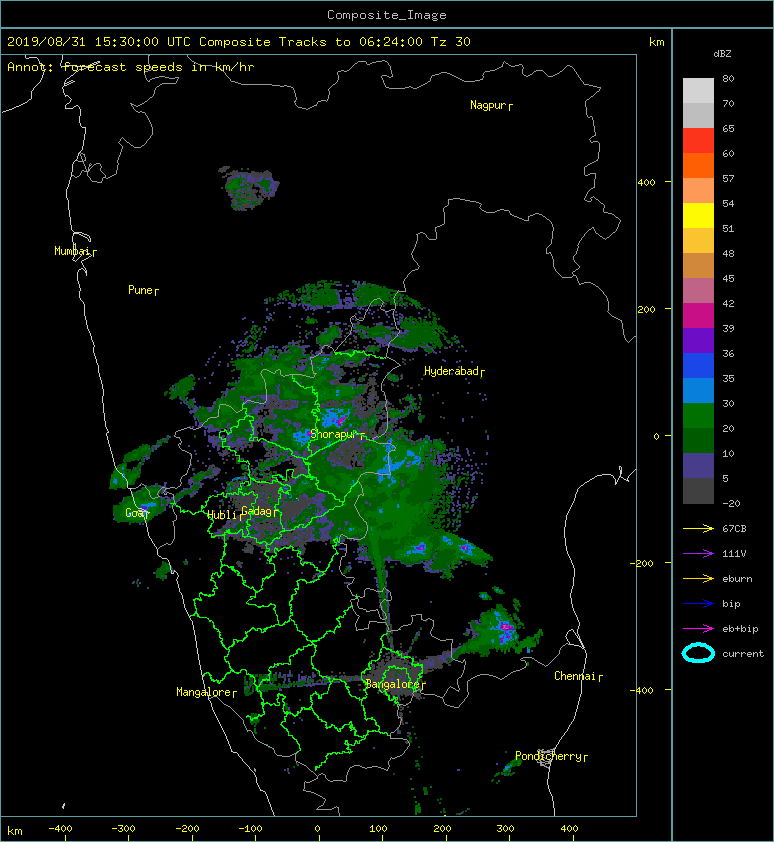Click the Bangalore city label
The image size is (774, 842).
coord(395,684)
